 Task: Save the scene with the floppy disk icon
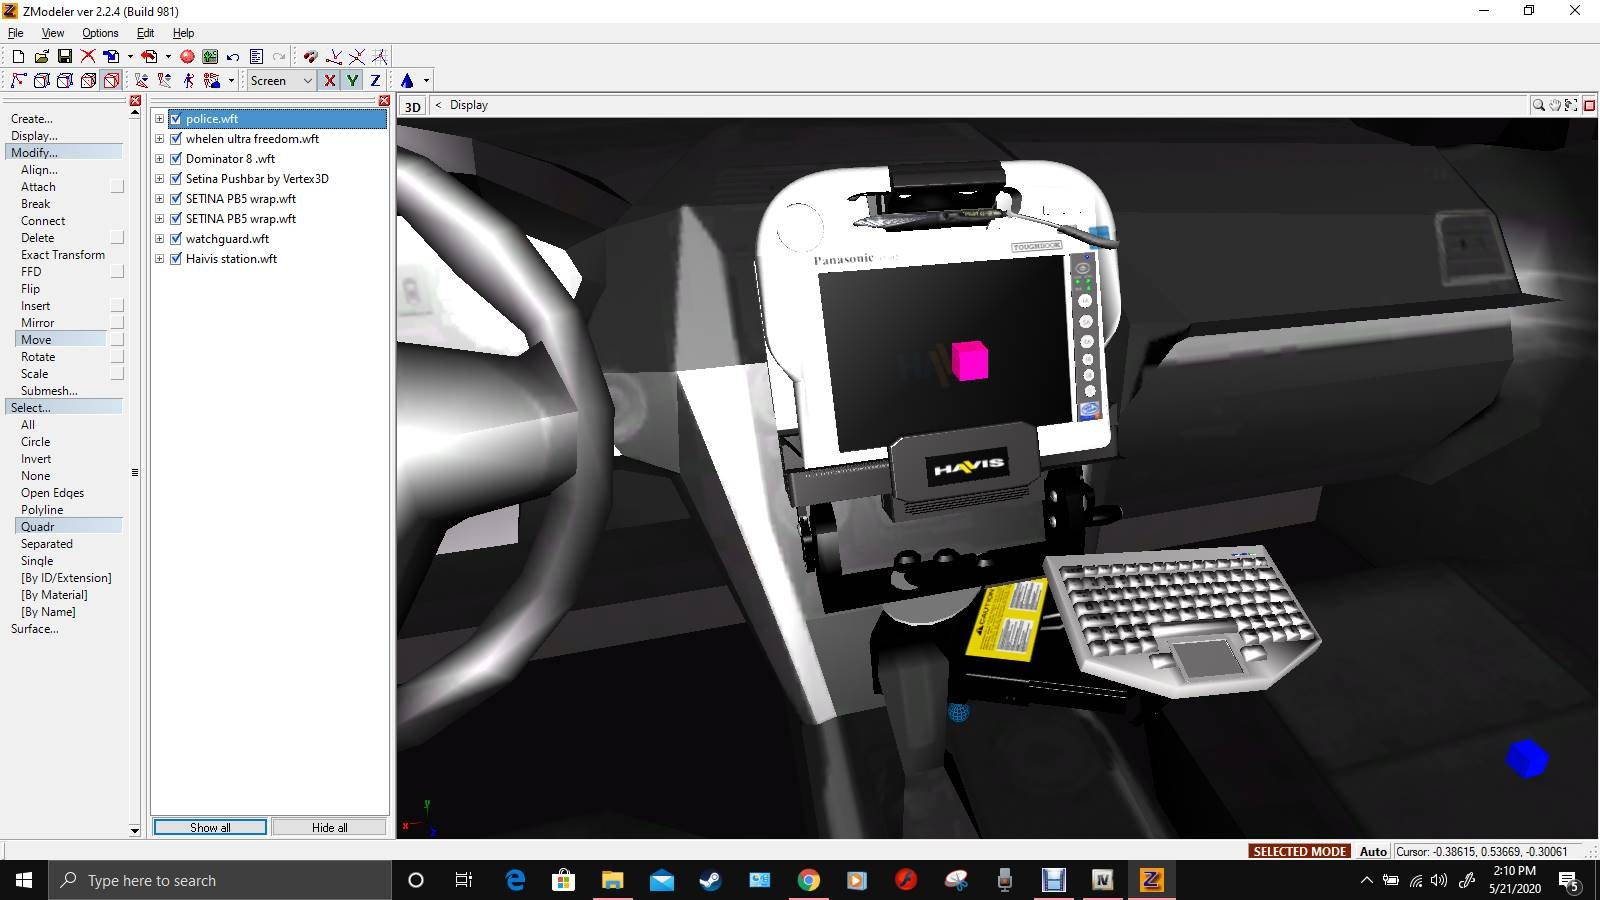point(64,57)
